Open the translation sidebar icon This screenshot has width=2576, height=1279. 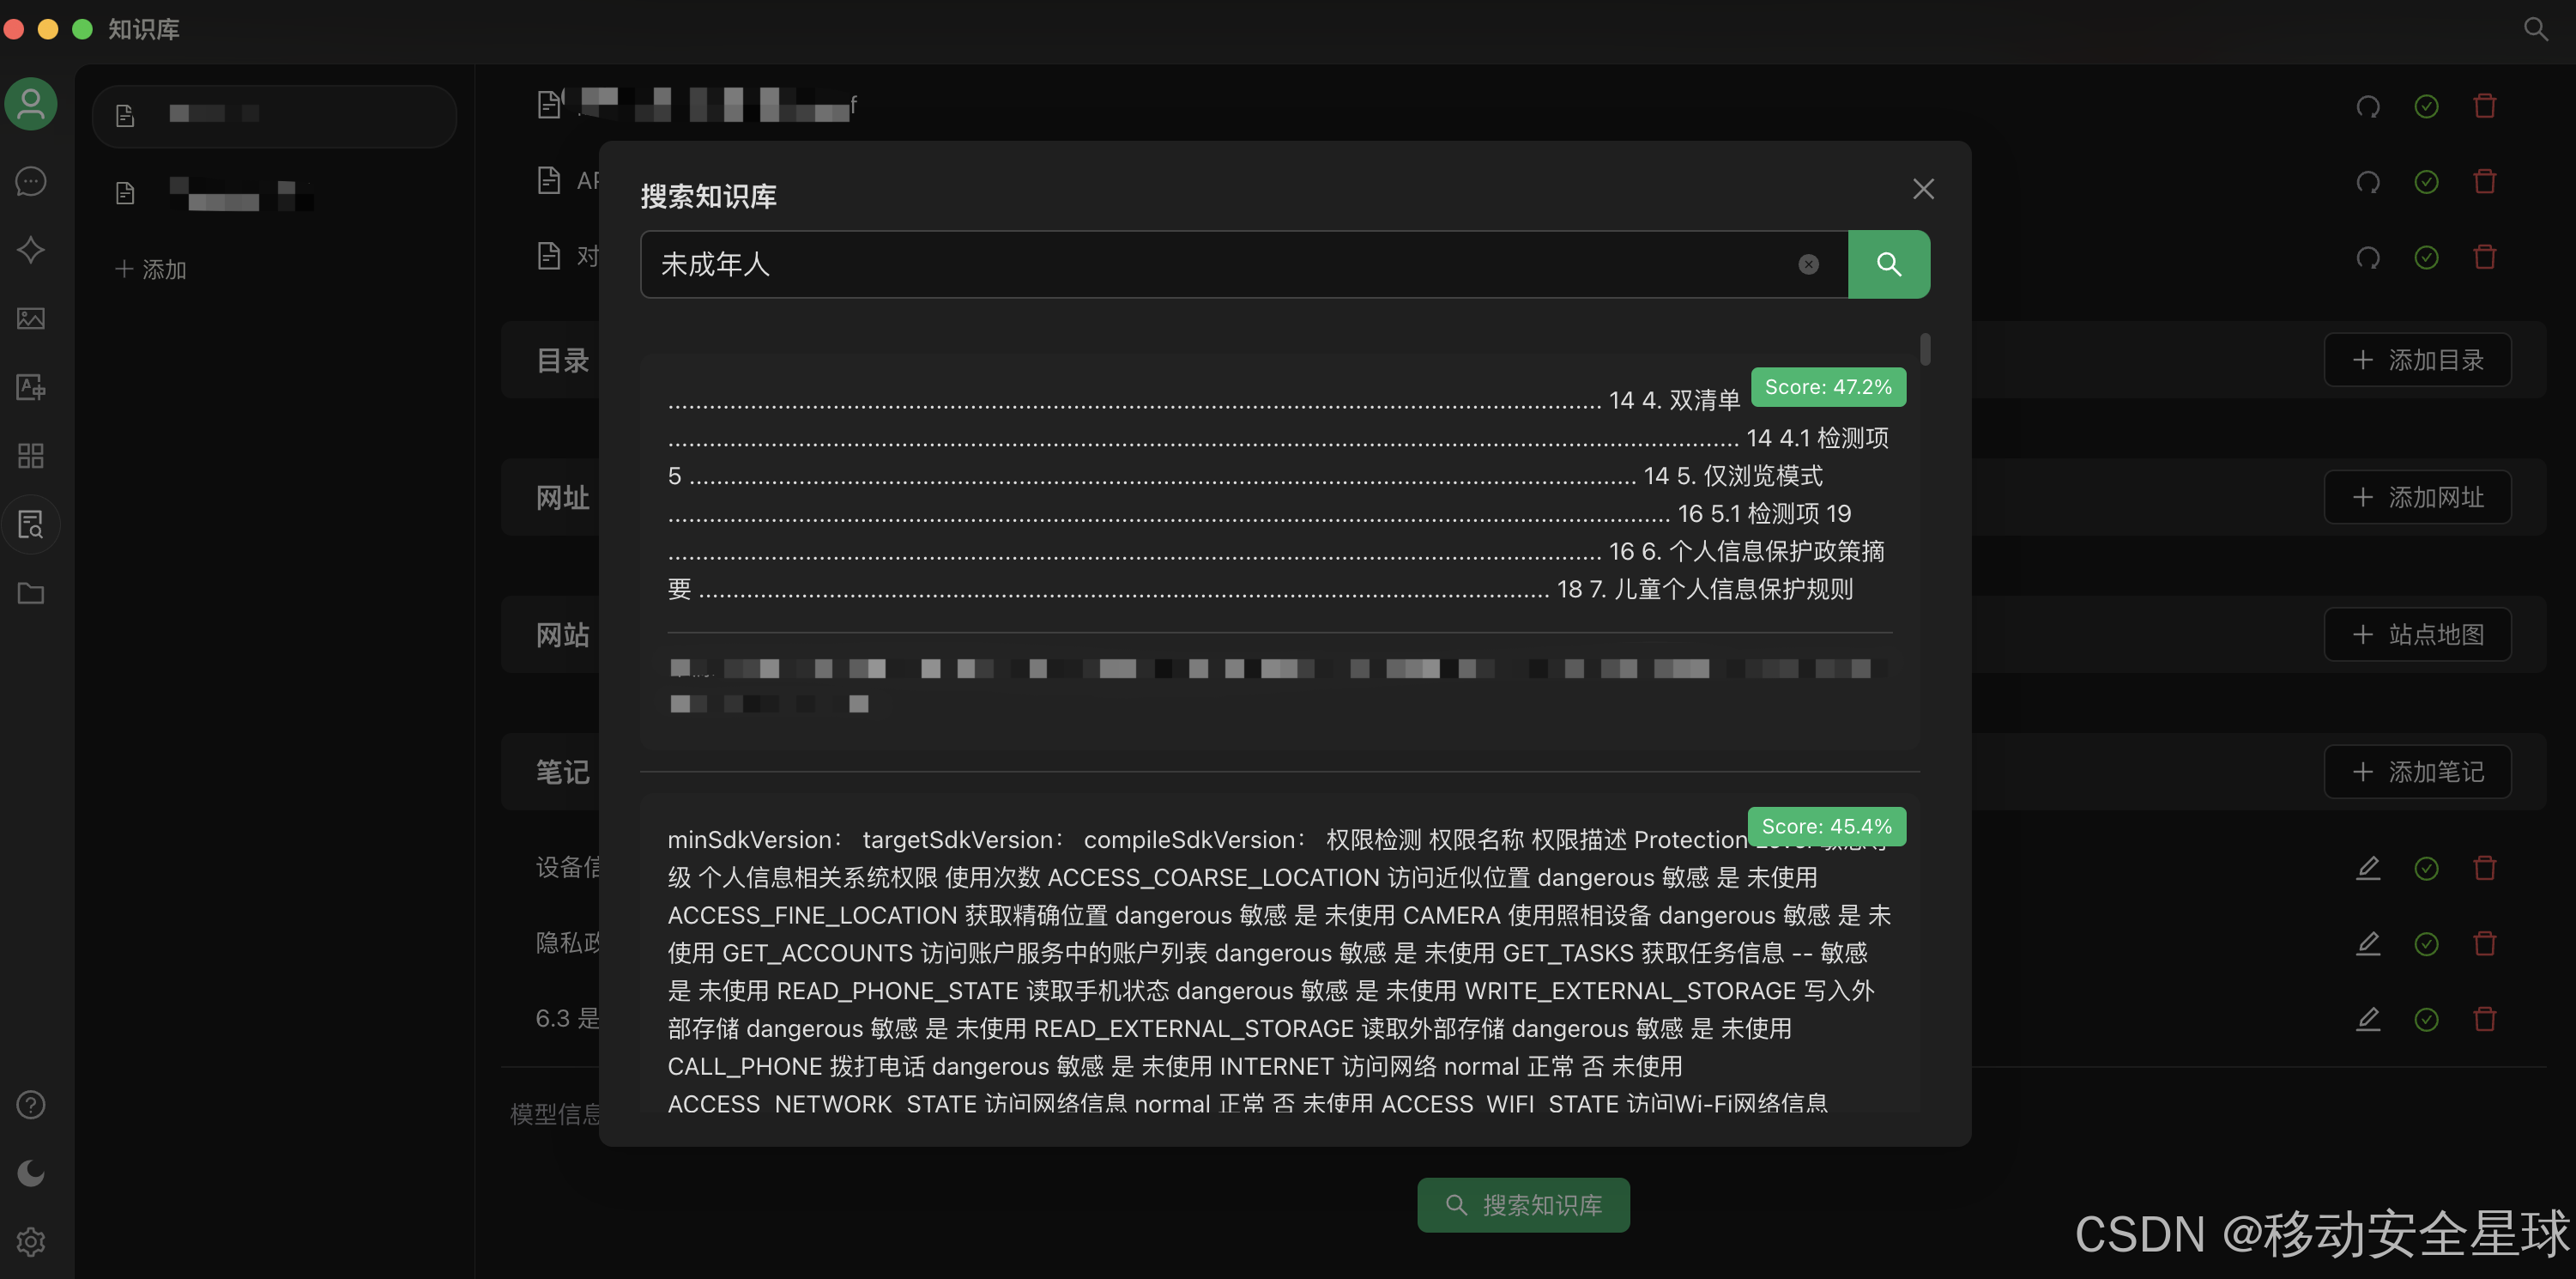coord(31,387)
